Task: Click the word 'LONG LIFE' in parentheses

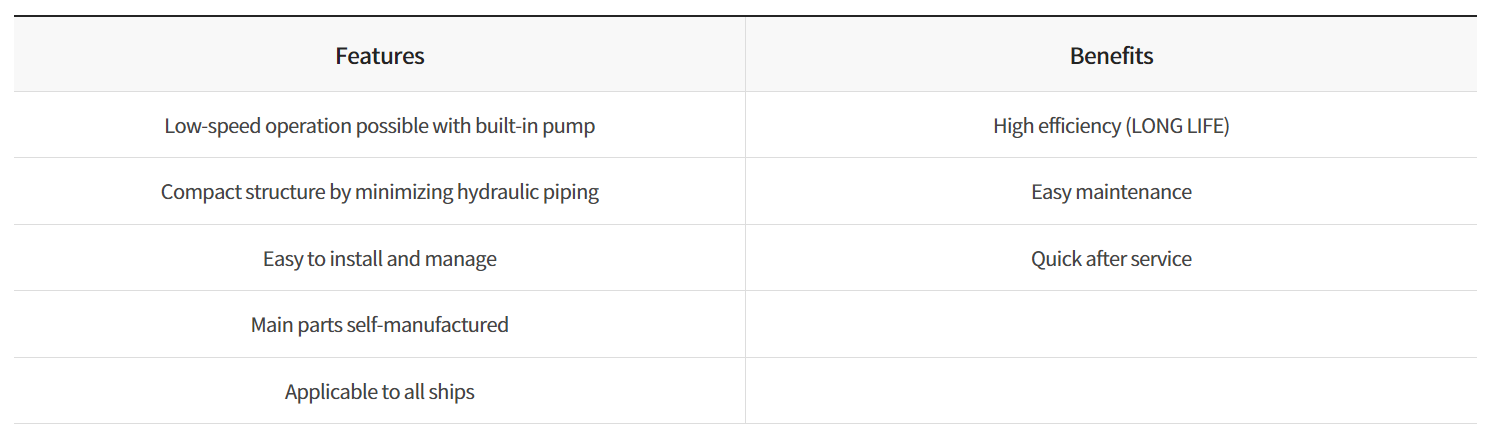Action: (1176, 126)
